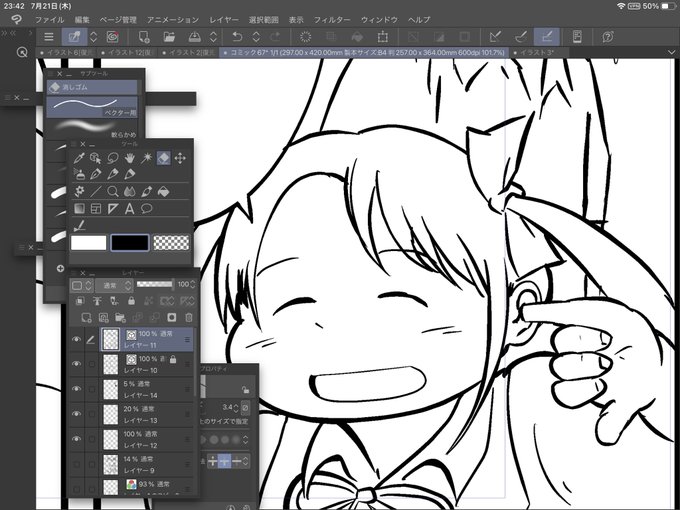Screen dimensions: 680x510
Task: Select the ベクター用 eraser sub tool
Action: pyautogui.click(x=92, y=107)
